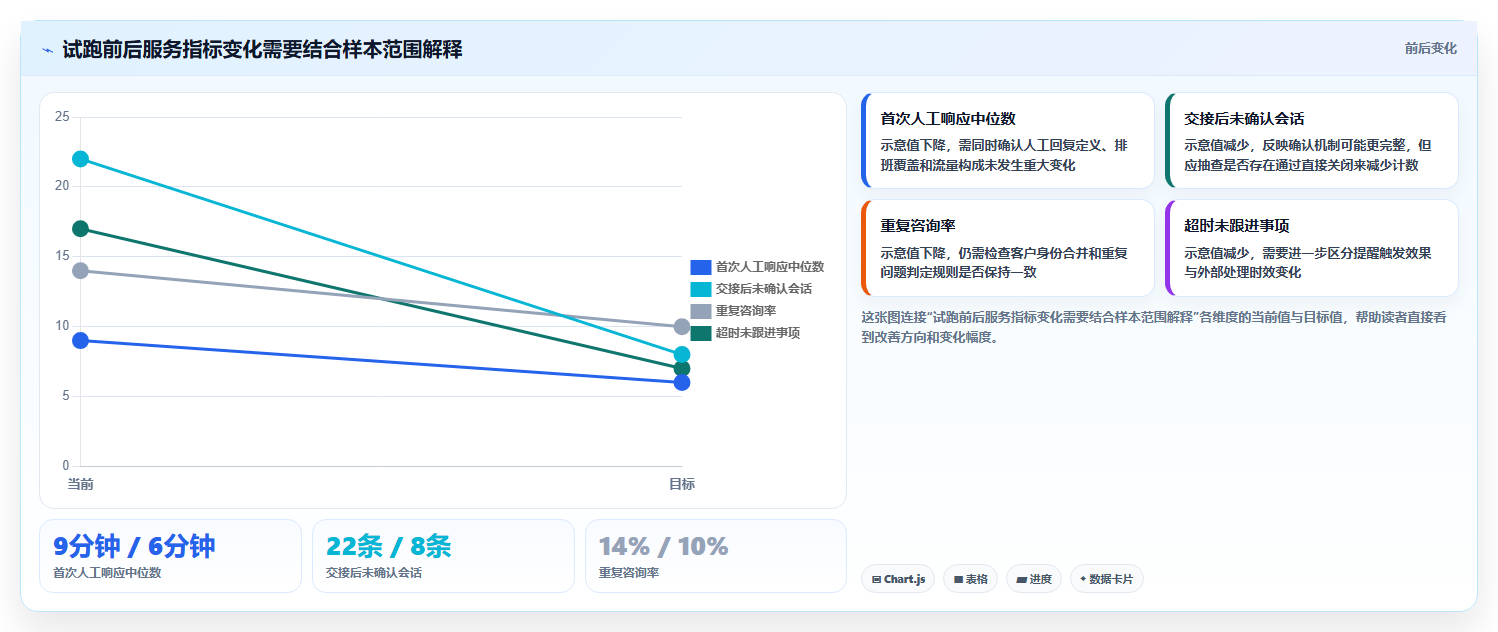
Task: Click the lightning icon beside the title
Action: (47, 50)
